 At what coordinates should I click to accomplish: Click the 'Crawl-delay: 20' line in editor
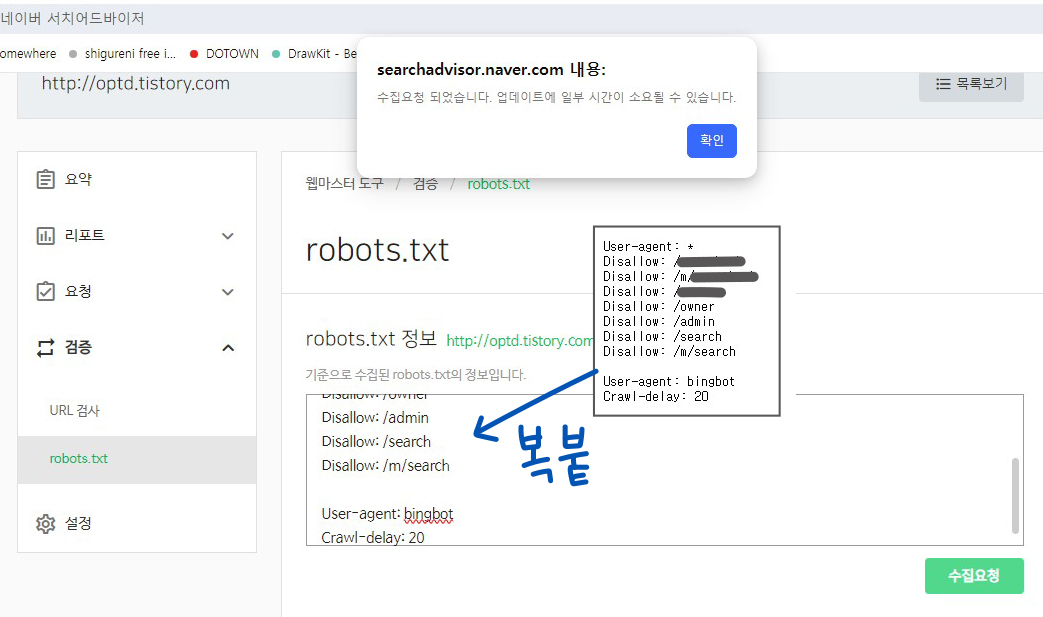pyautogui.click(x=373, y=537)
